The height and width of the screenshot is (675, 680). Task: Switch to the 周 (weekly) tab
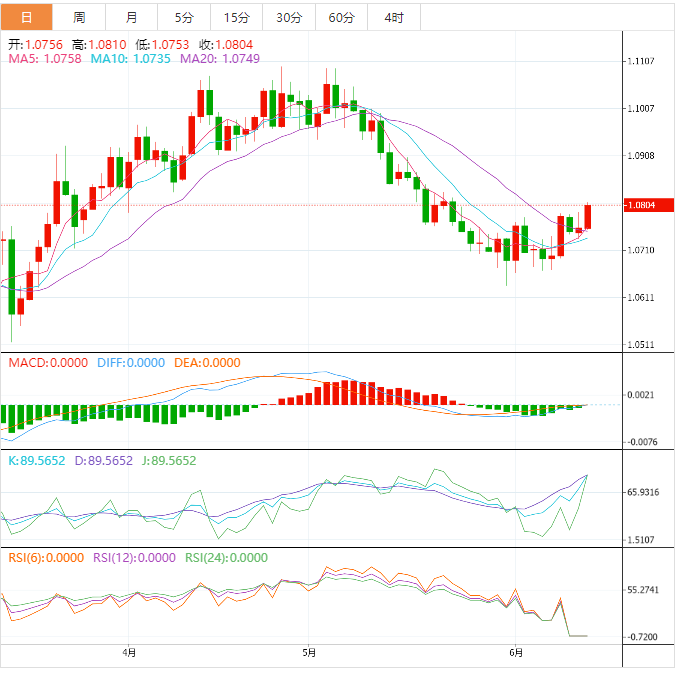[79, 17]
